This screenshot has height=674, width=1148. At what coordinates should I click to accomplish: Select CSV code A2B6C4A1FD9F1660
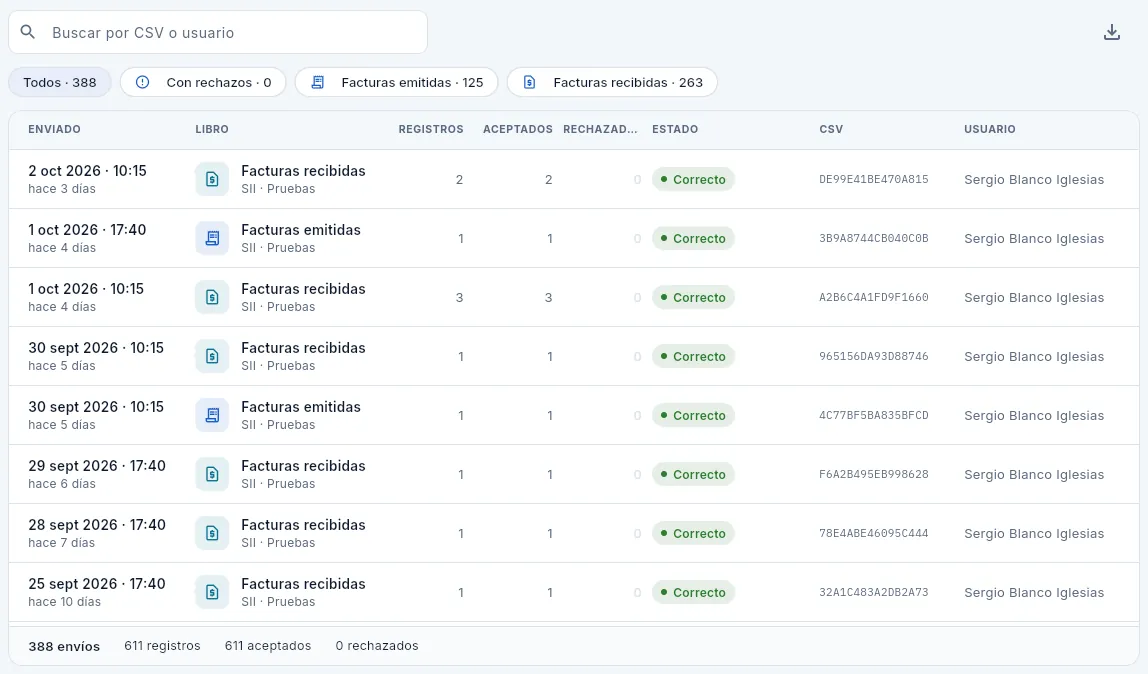click(x=873, y=297)
